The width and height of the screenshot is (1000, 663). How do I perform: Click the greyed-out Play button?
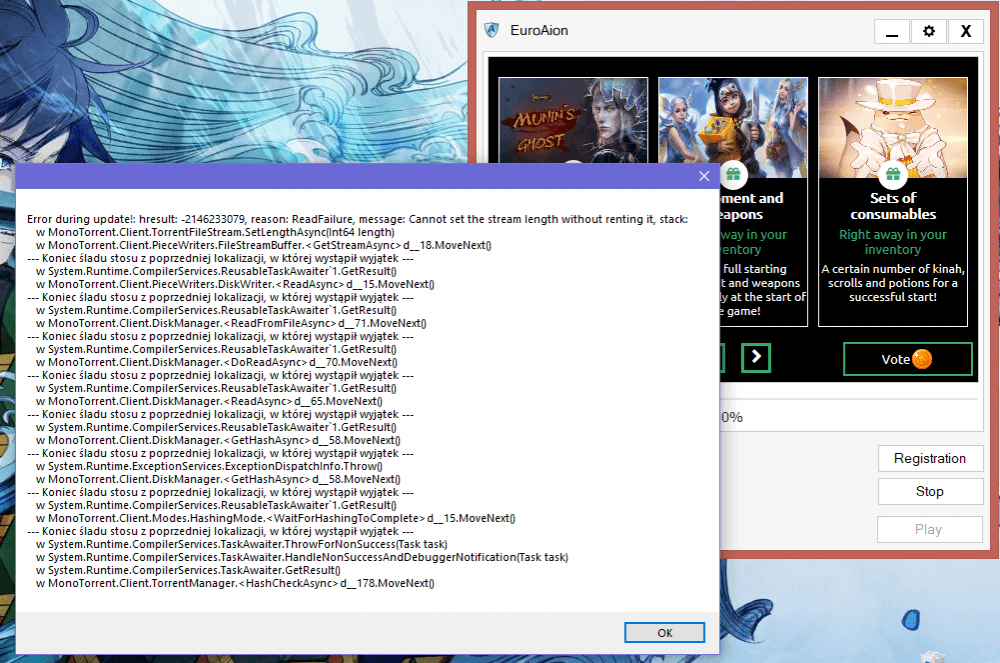pos(929,529)
